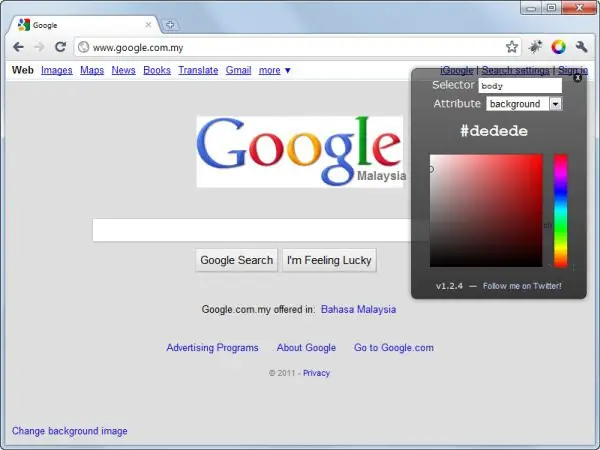This screenshot has width=600, height=450.
Task: Bookmark page with the star icon
Action: [512, 47]
